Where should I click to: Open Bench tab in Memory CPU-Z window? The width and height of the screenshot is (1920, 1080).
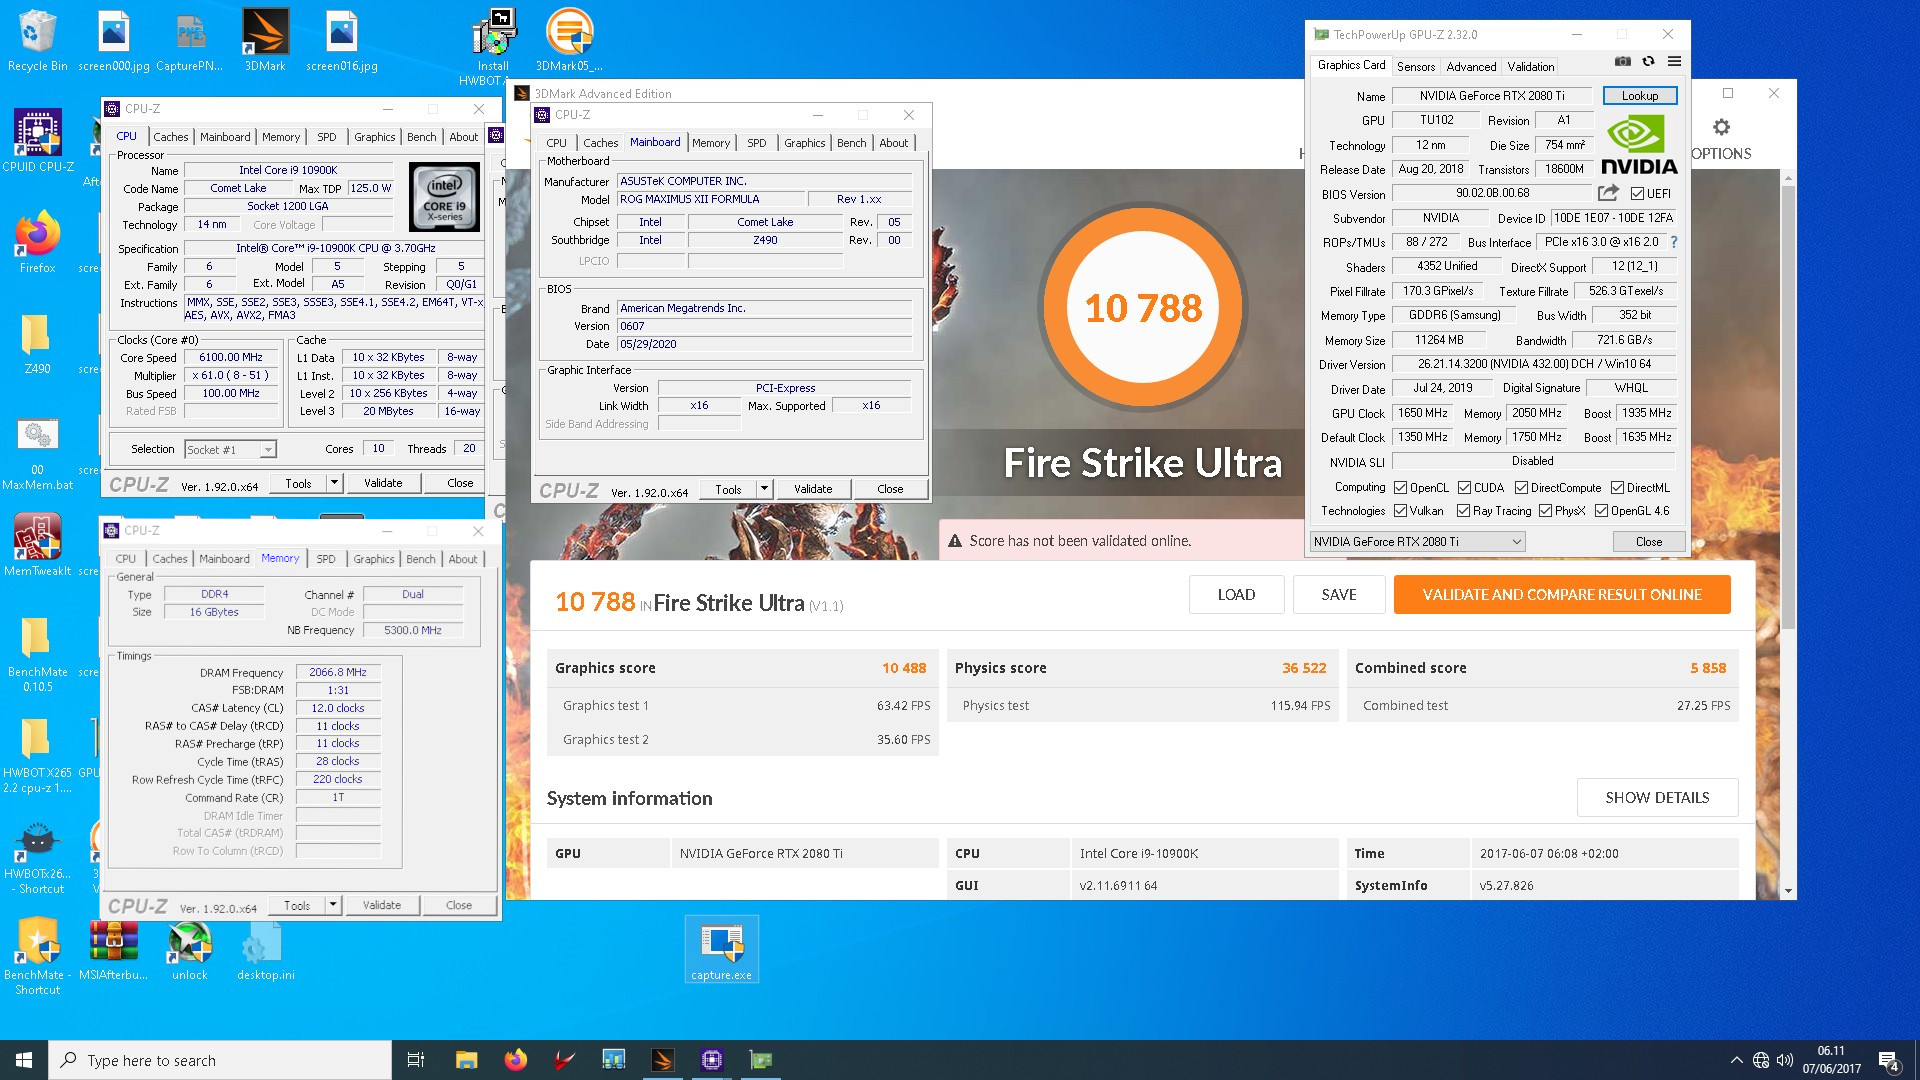[420, 559]
